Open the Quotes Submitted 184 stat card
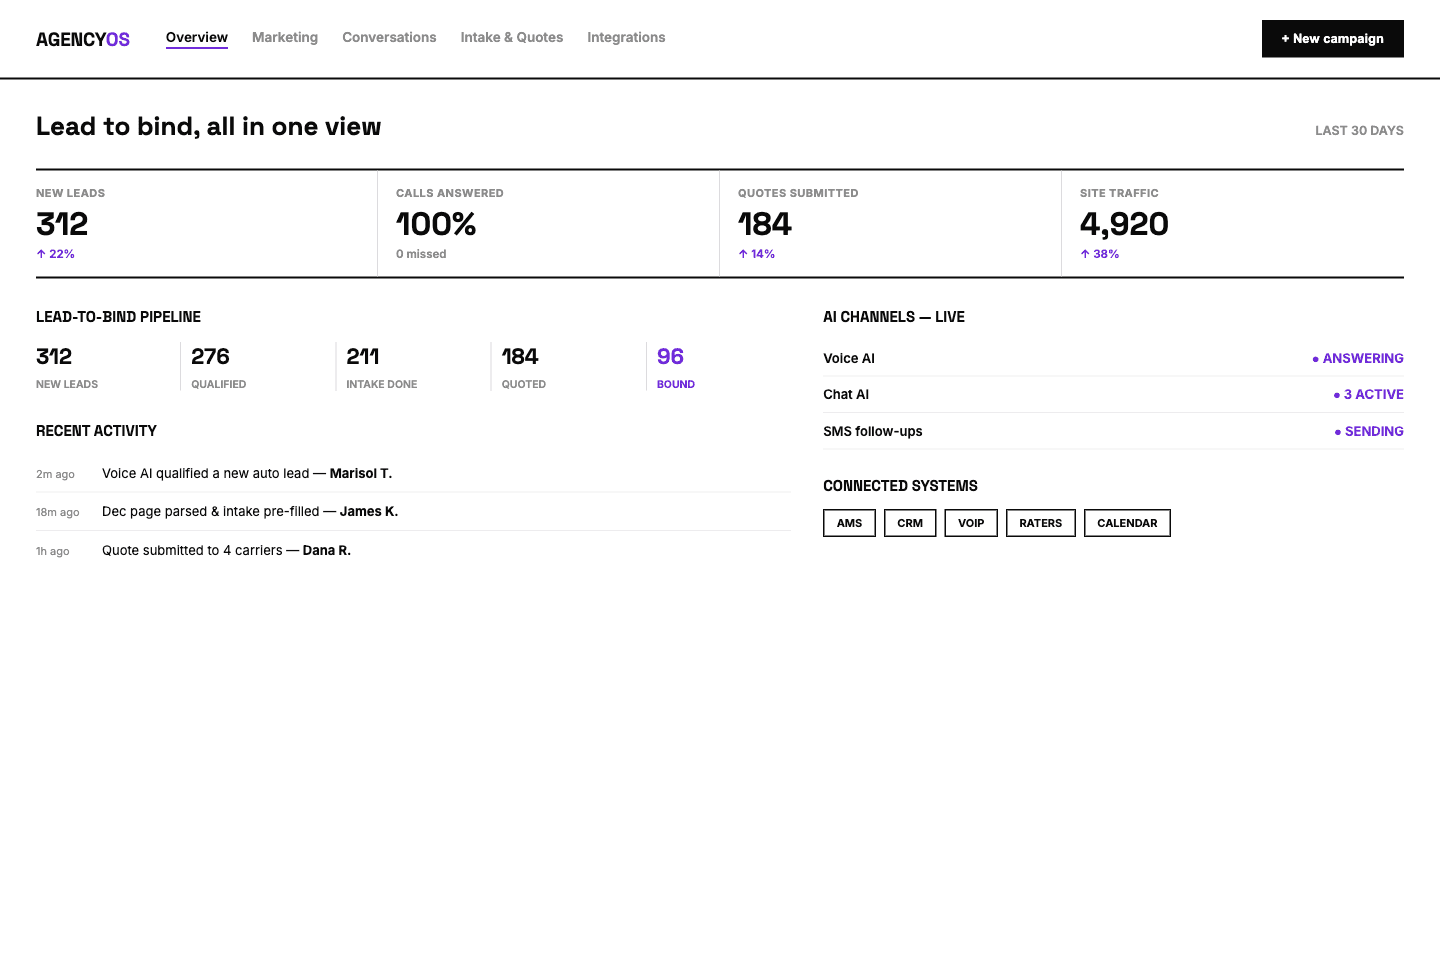This screenshot has height=960, width=1440. 890,223
